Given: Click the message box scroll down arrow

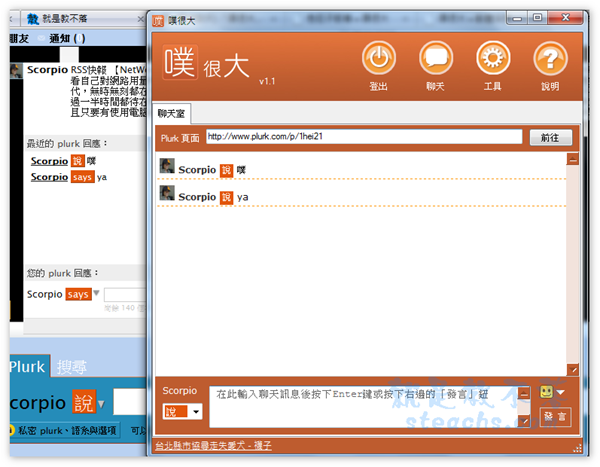Looking at the screenshot, I should [x=524, y=421].
